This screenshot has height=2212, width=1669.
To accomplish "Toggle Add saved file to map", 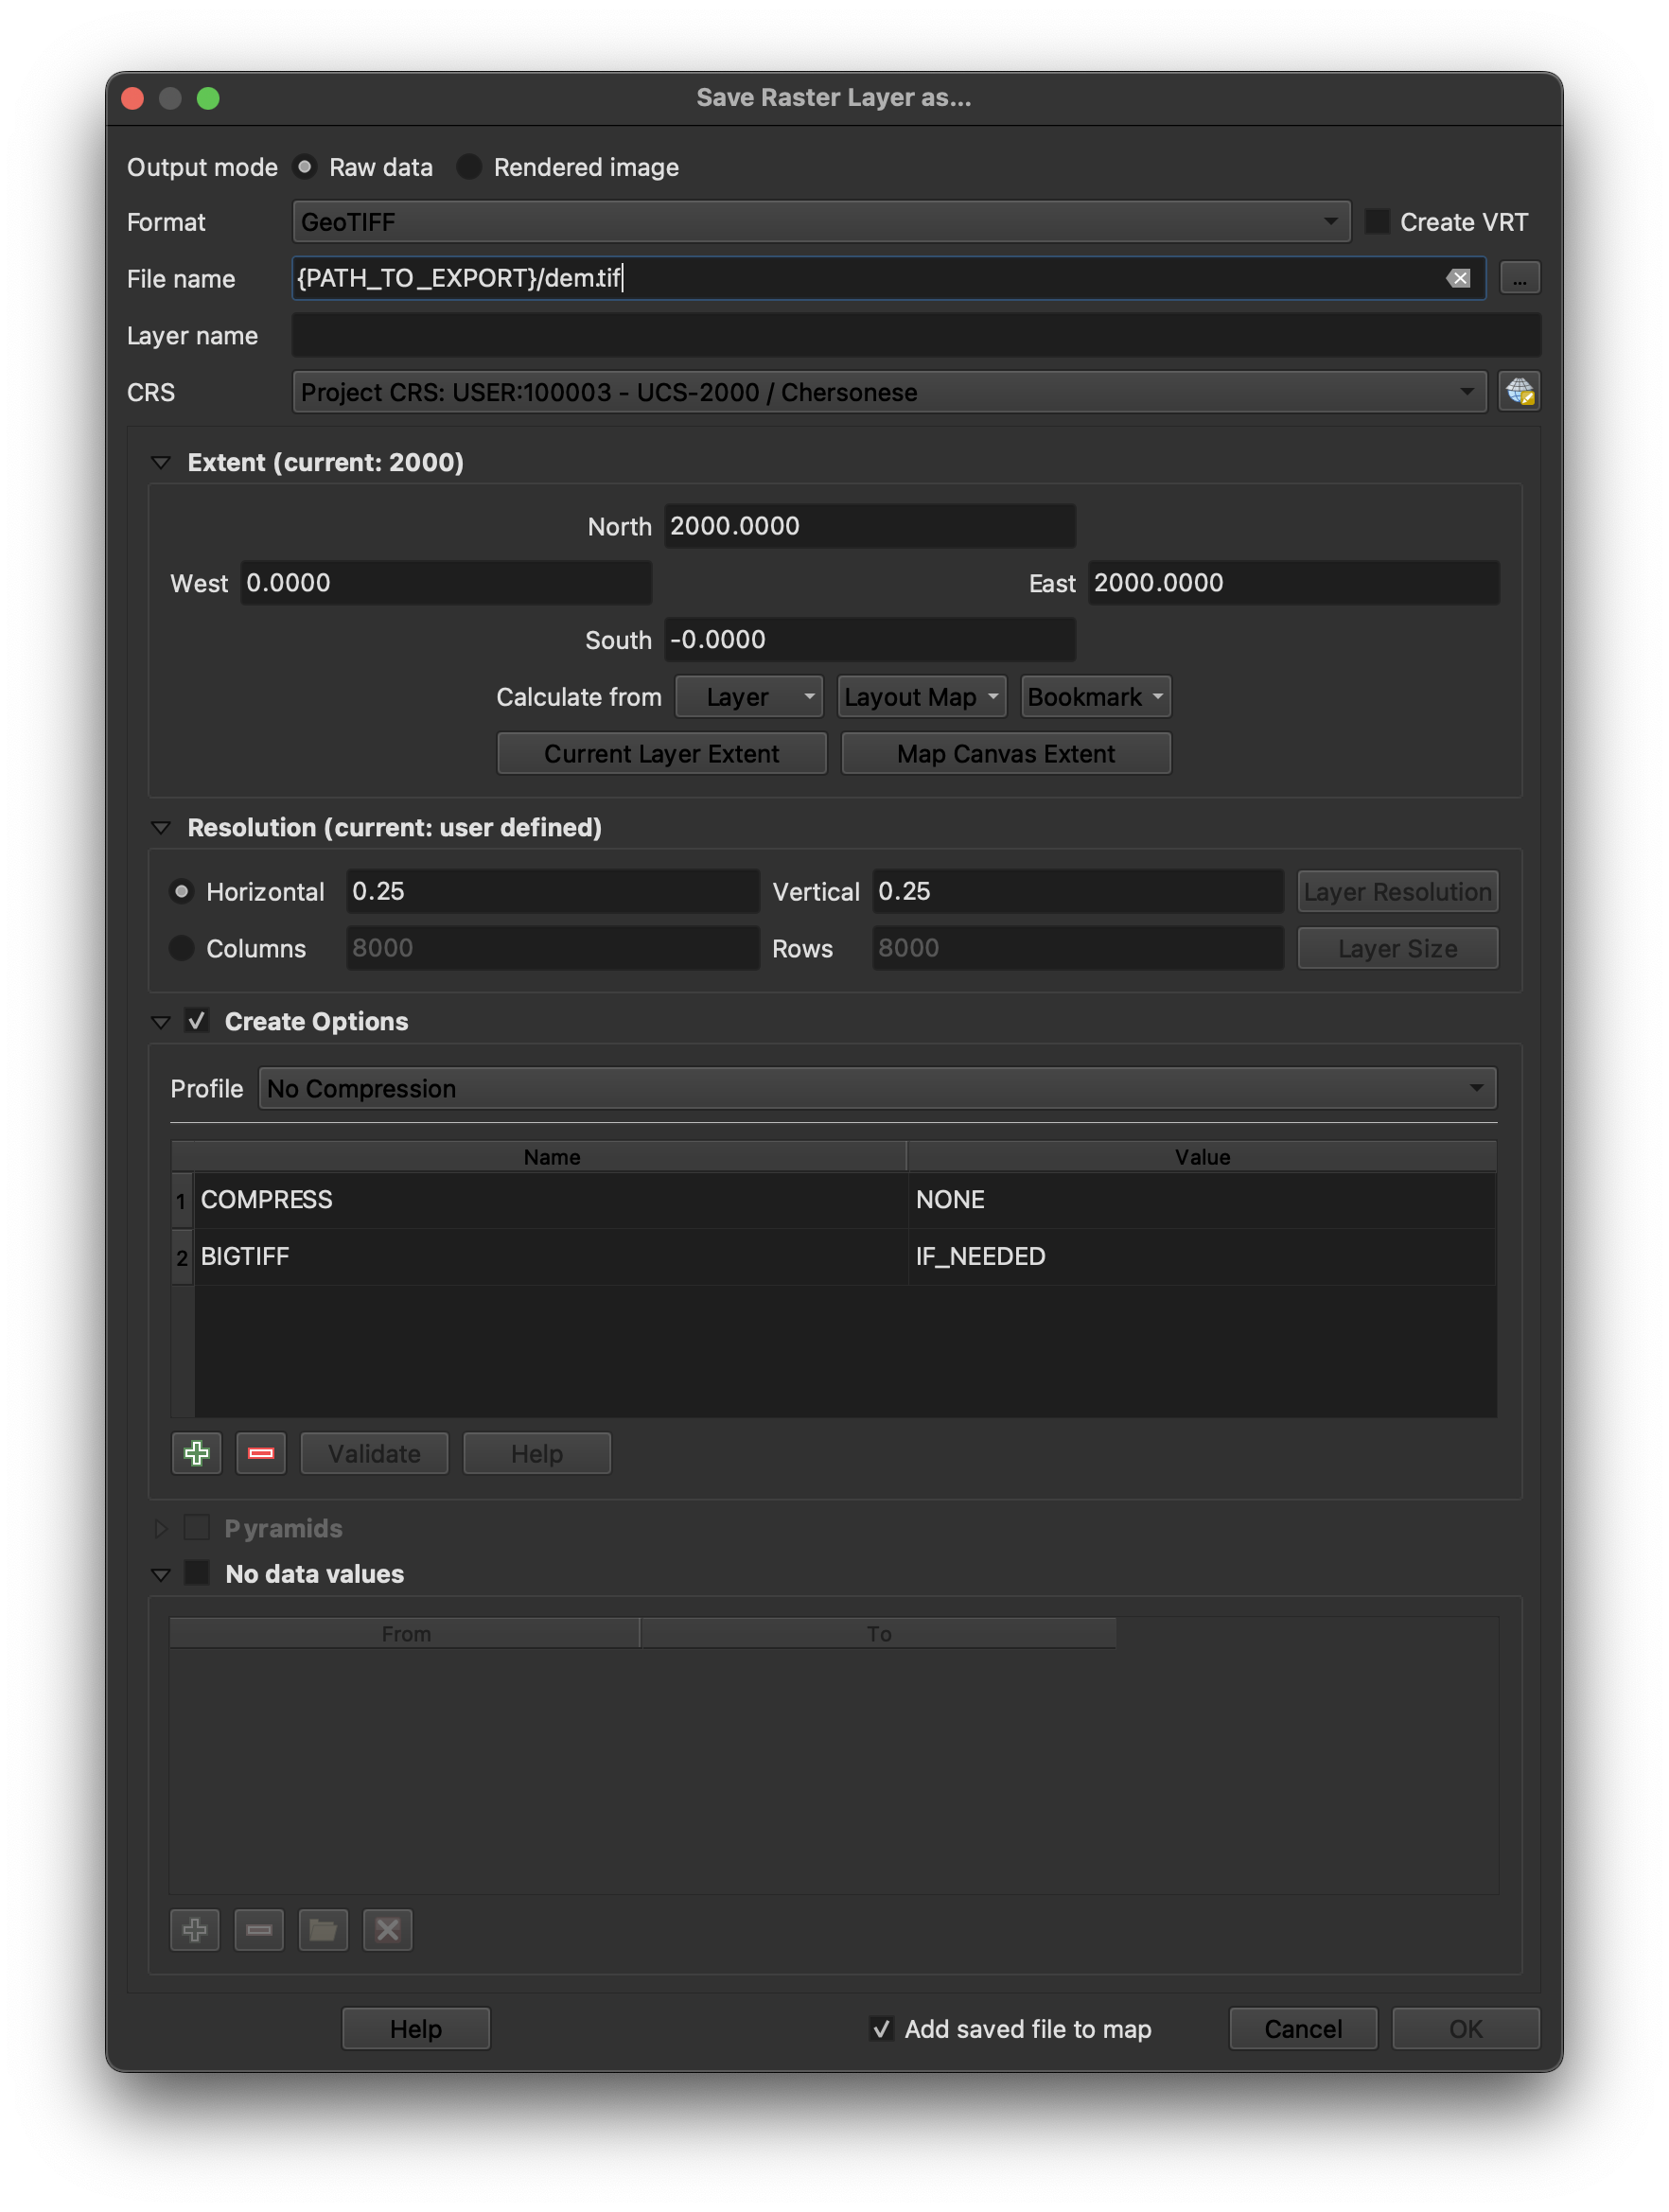I will (881, 2028).
